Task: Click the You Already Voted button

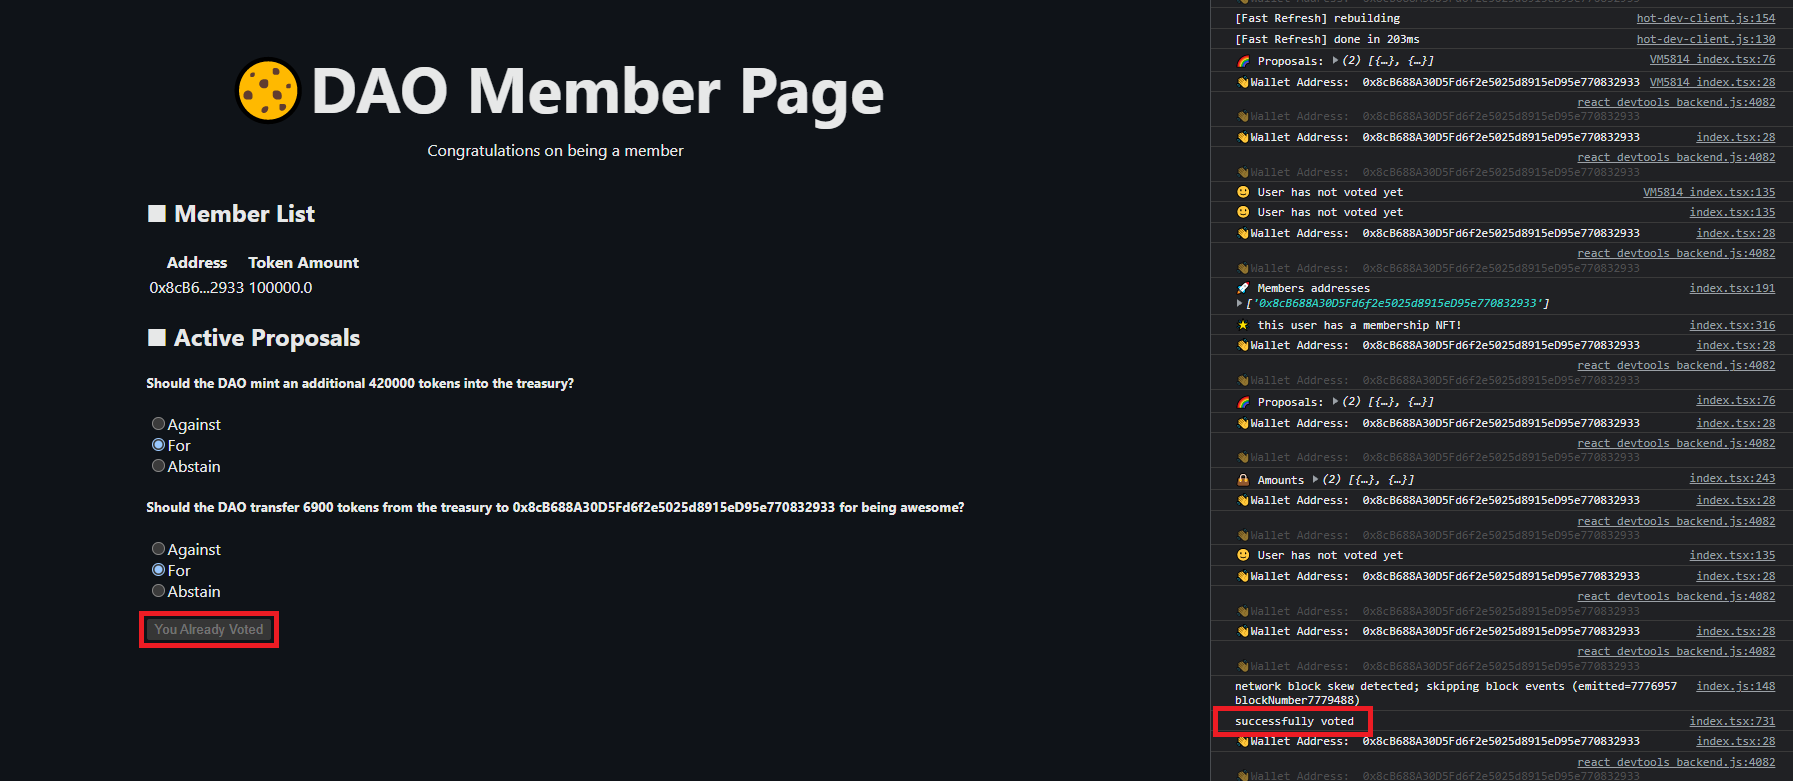Action: pos(209,629)
